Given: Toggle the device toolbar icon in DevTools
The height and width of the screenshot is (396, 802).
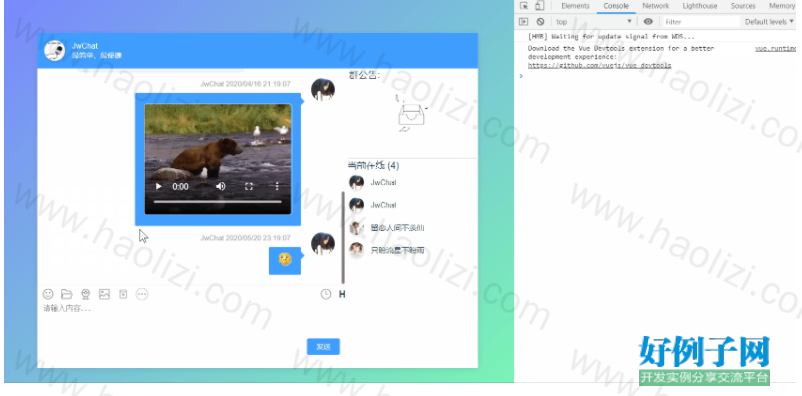Looking at the screenshot, I should [x=540, y=6].
